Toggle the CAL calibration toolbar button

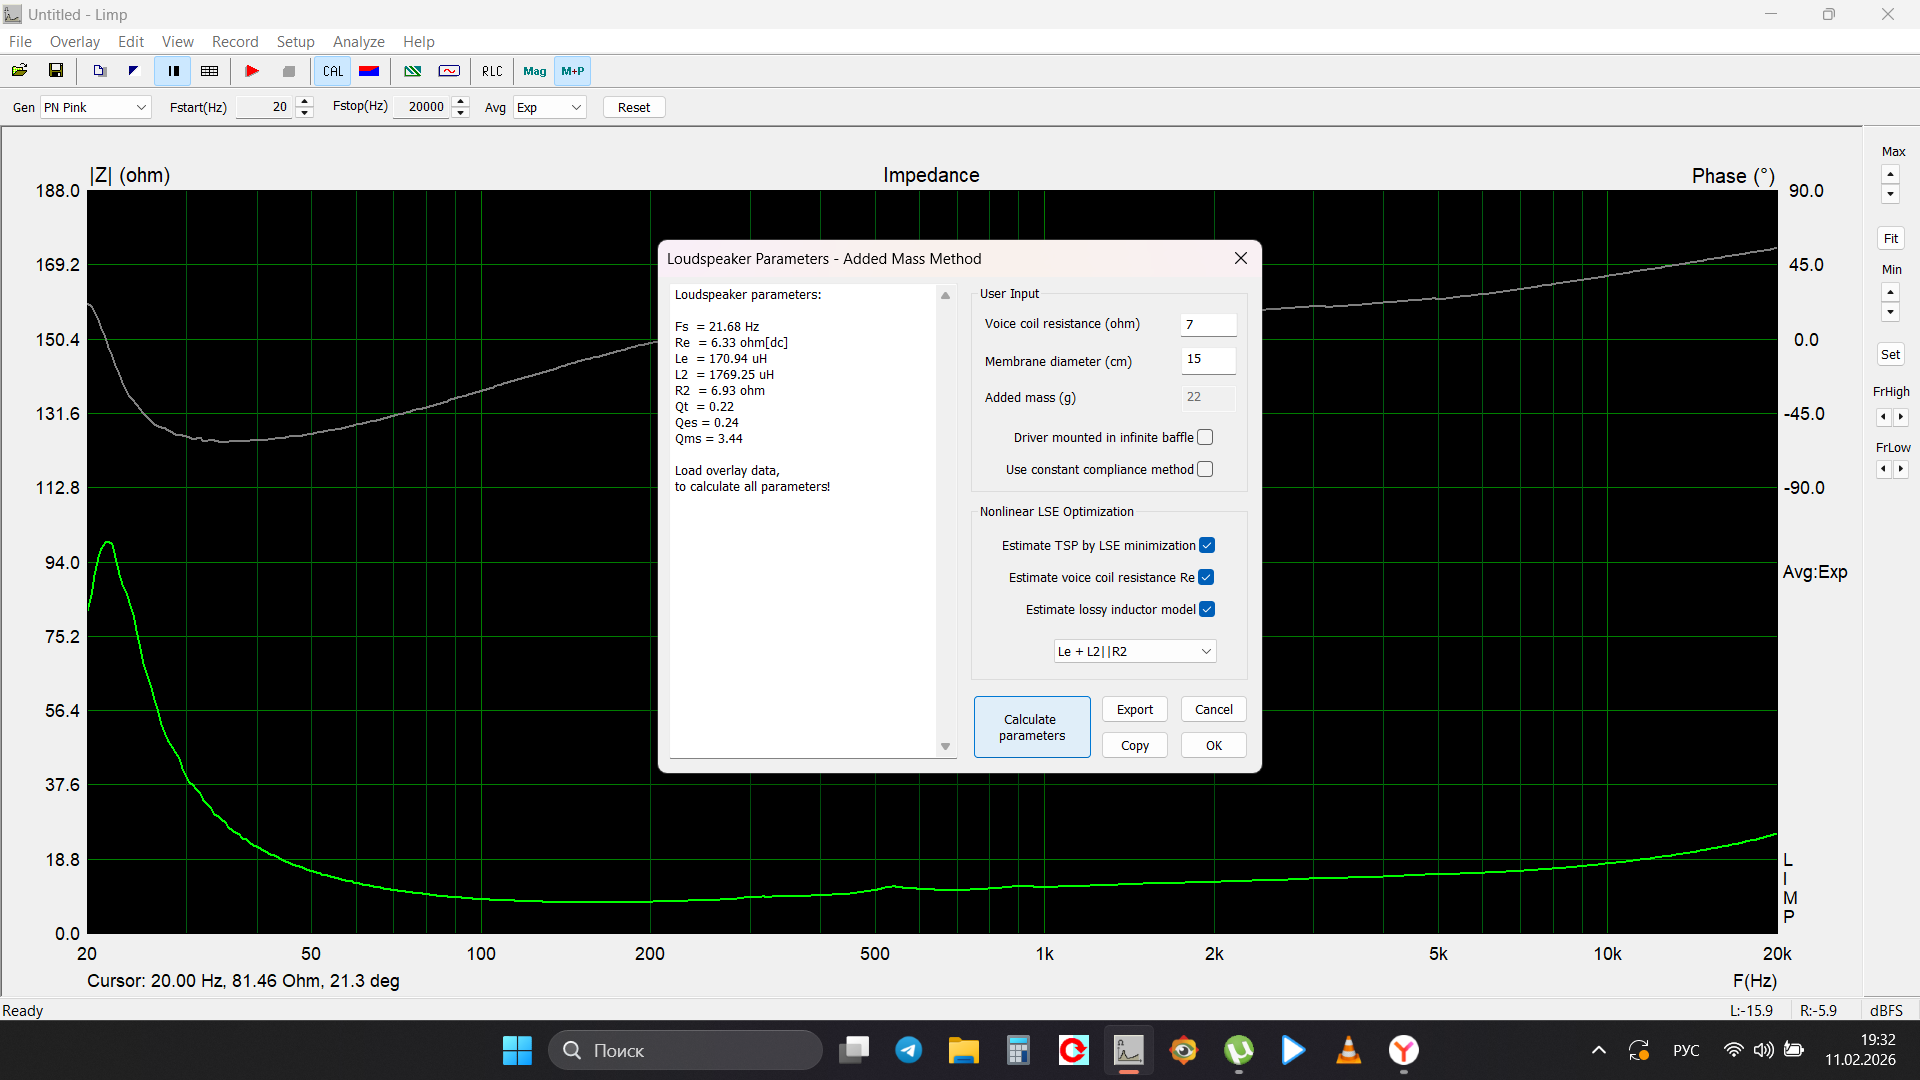333,71
